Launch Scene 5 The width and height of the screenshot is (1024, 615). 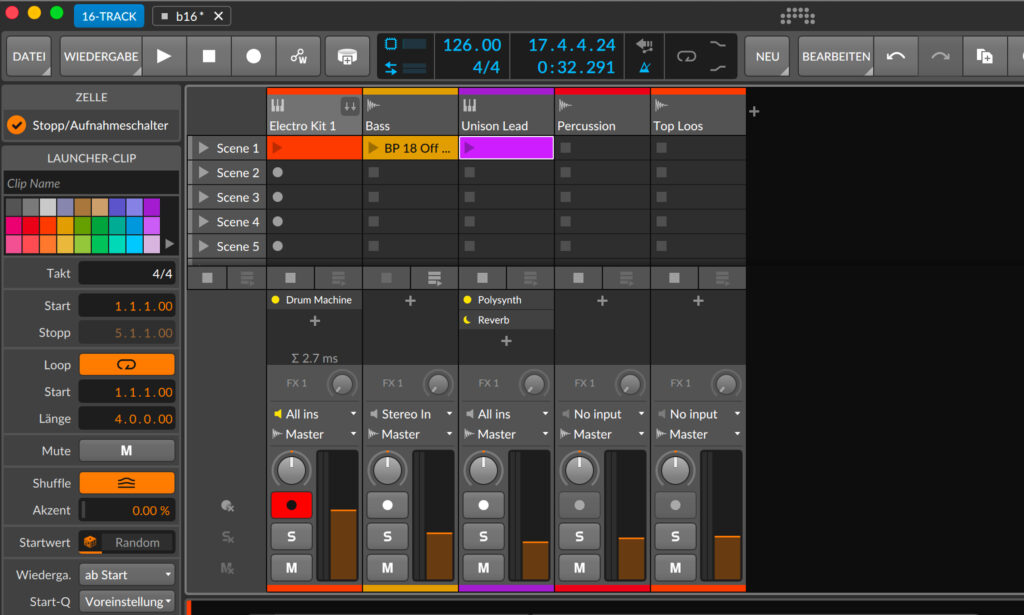pos(204,246)
